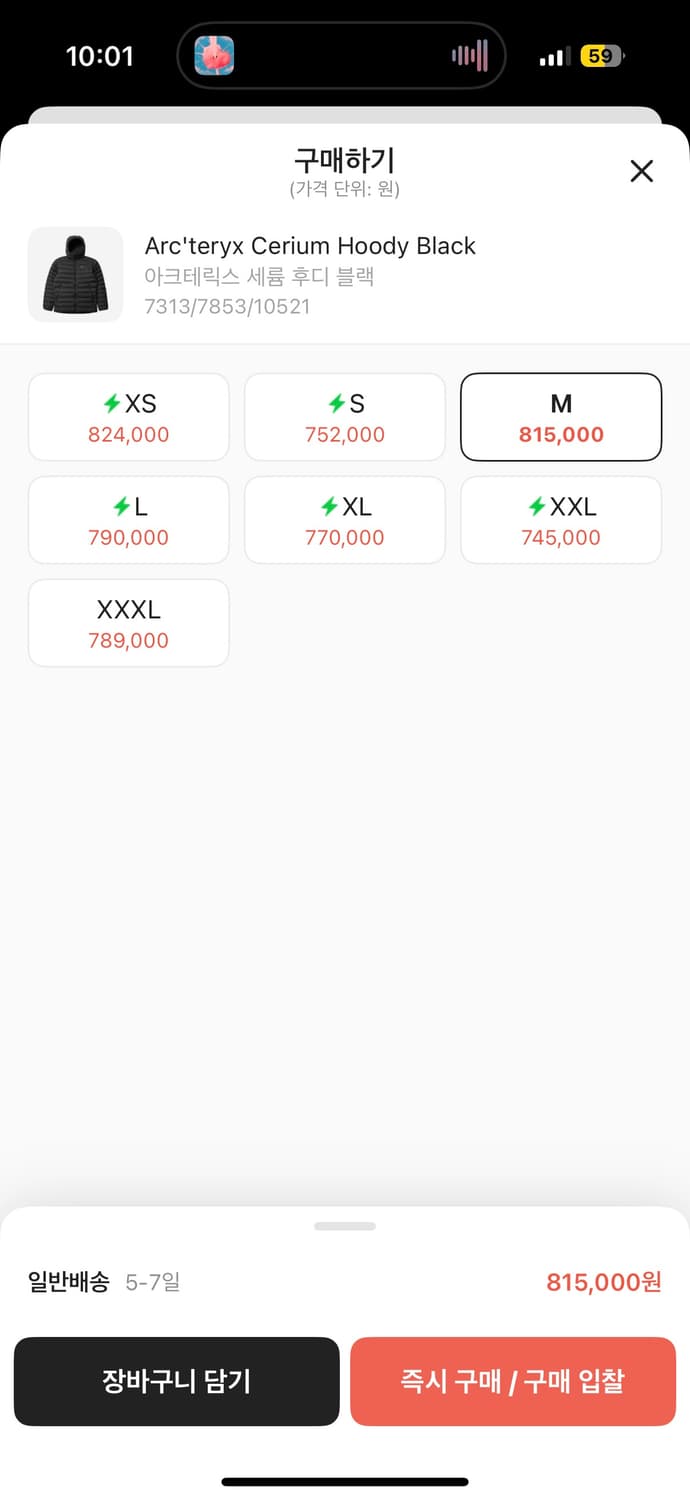The image size is (690, 1500).
Task: Tap the lightning icon beside XL
Action: click(329, 507)
